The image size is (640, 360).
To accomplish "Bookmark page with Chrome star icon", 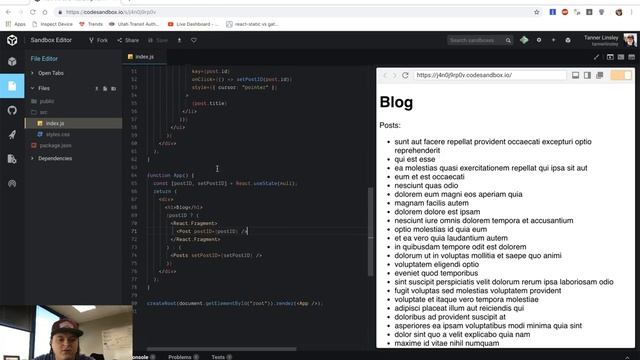I will pyautogui.click(x=537, y=12).
